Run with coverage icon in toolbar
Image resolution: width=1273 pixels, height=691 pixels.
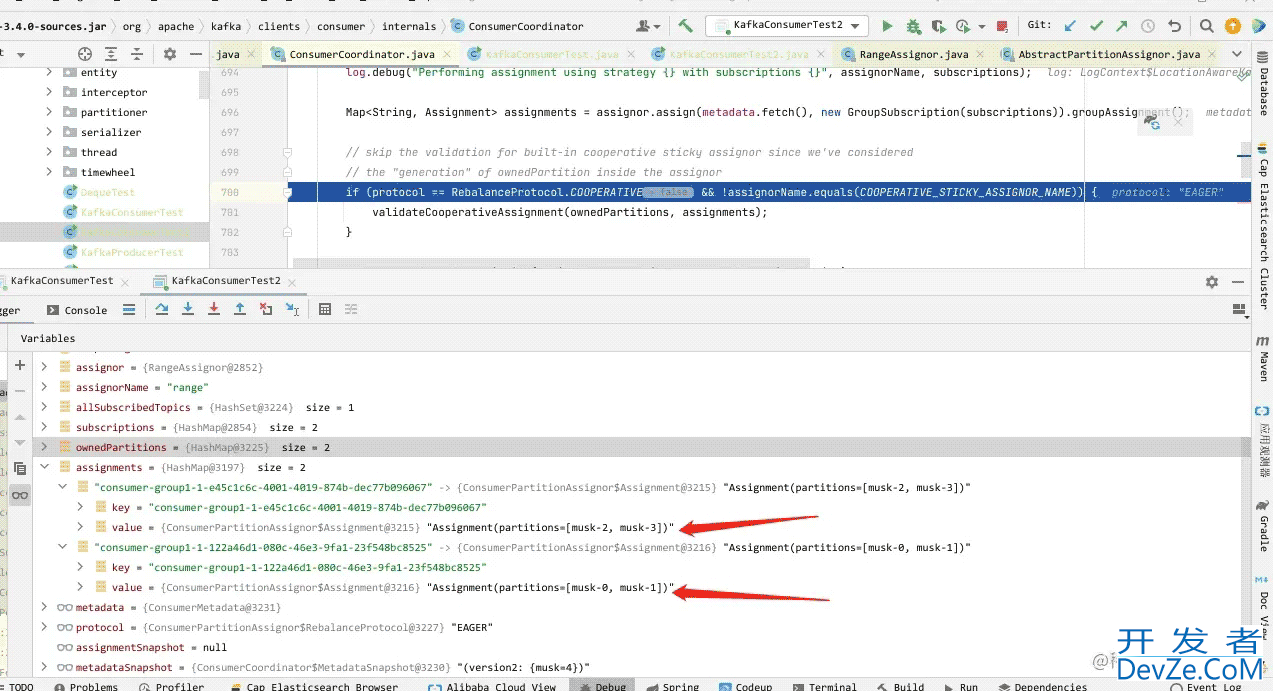(938, 26)
